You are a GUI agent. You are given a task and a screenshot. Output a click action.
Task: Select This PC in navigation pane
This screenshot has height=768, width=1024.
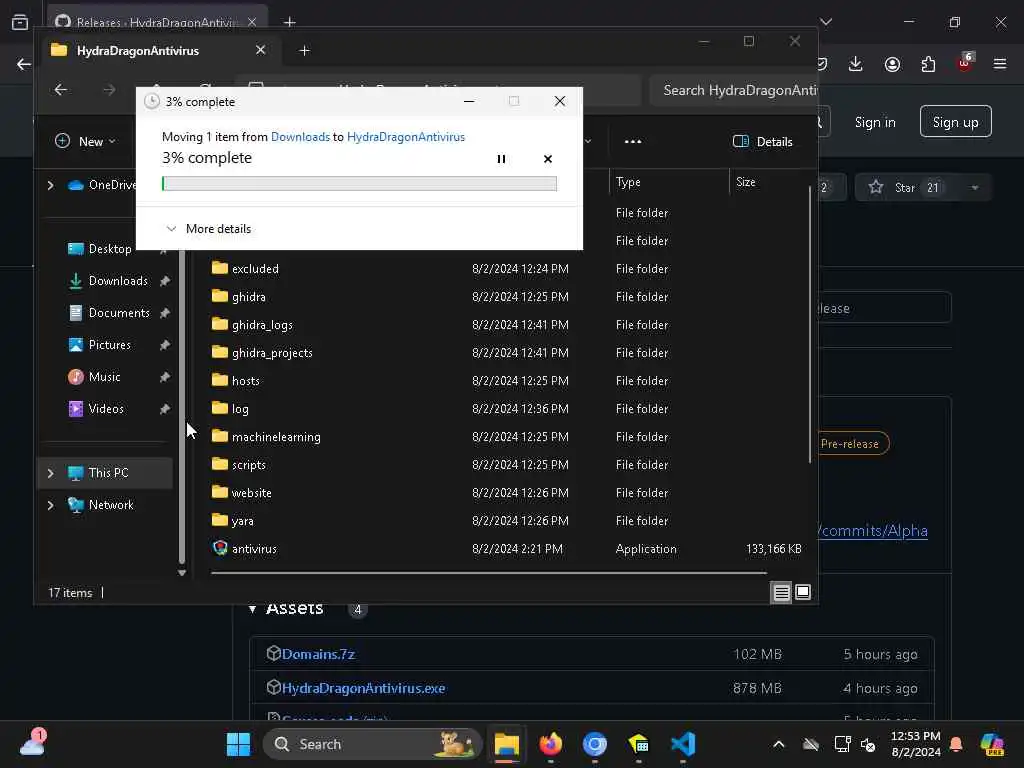coord(98,473)
